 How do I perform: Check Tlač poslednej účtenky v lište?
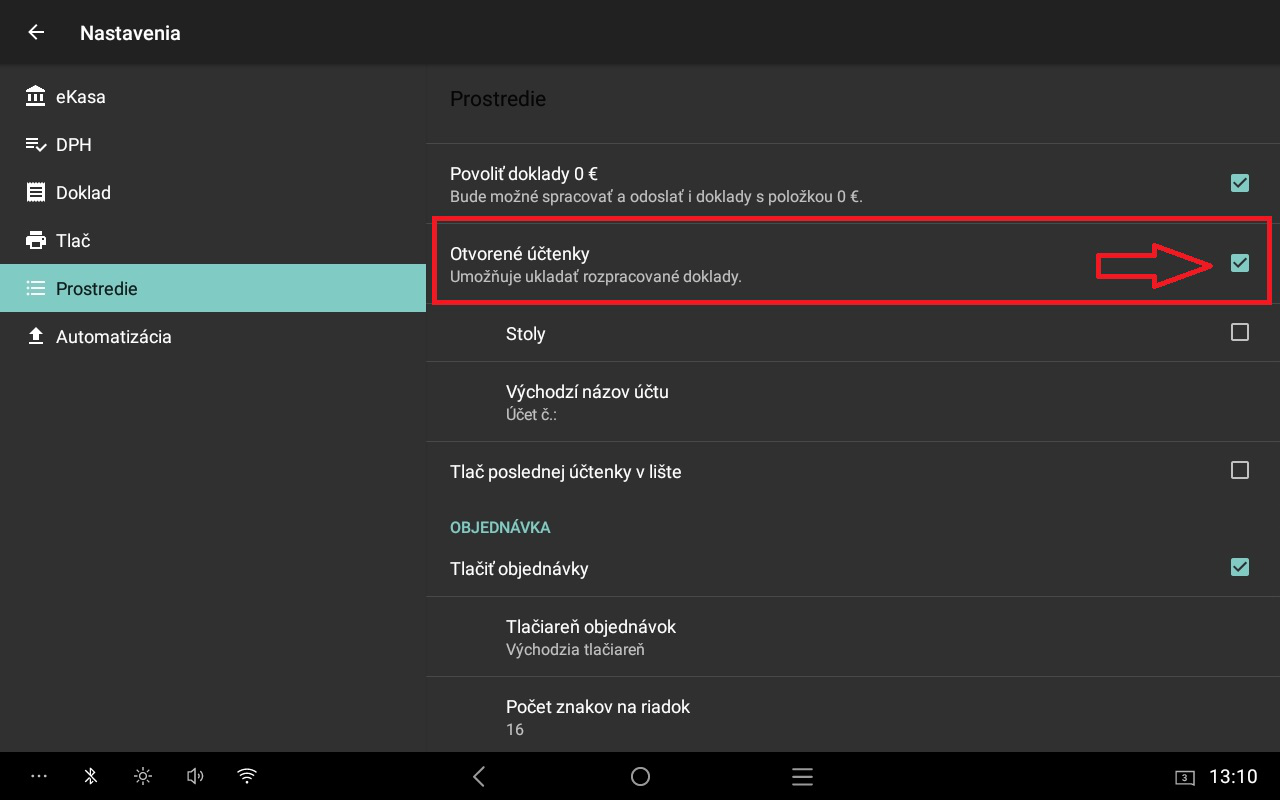[x=1240, y=470]
